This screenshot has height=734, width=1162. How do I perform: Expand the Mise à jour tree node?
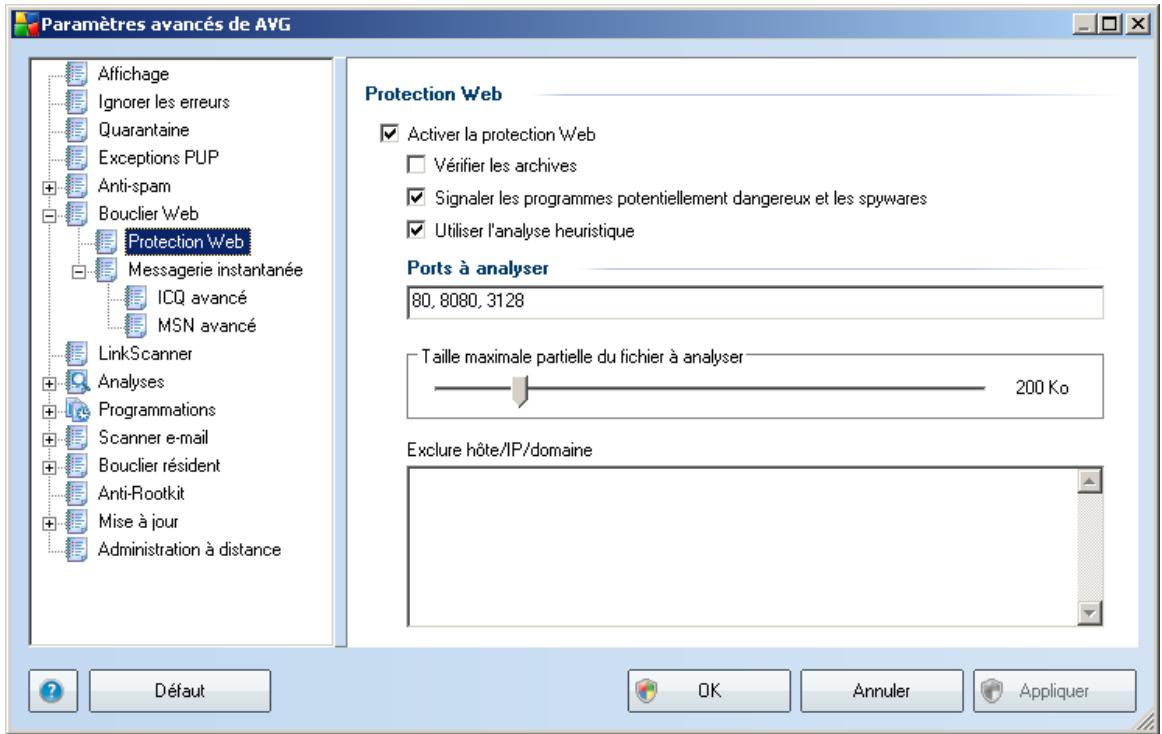49,523
